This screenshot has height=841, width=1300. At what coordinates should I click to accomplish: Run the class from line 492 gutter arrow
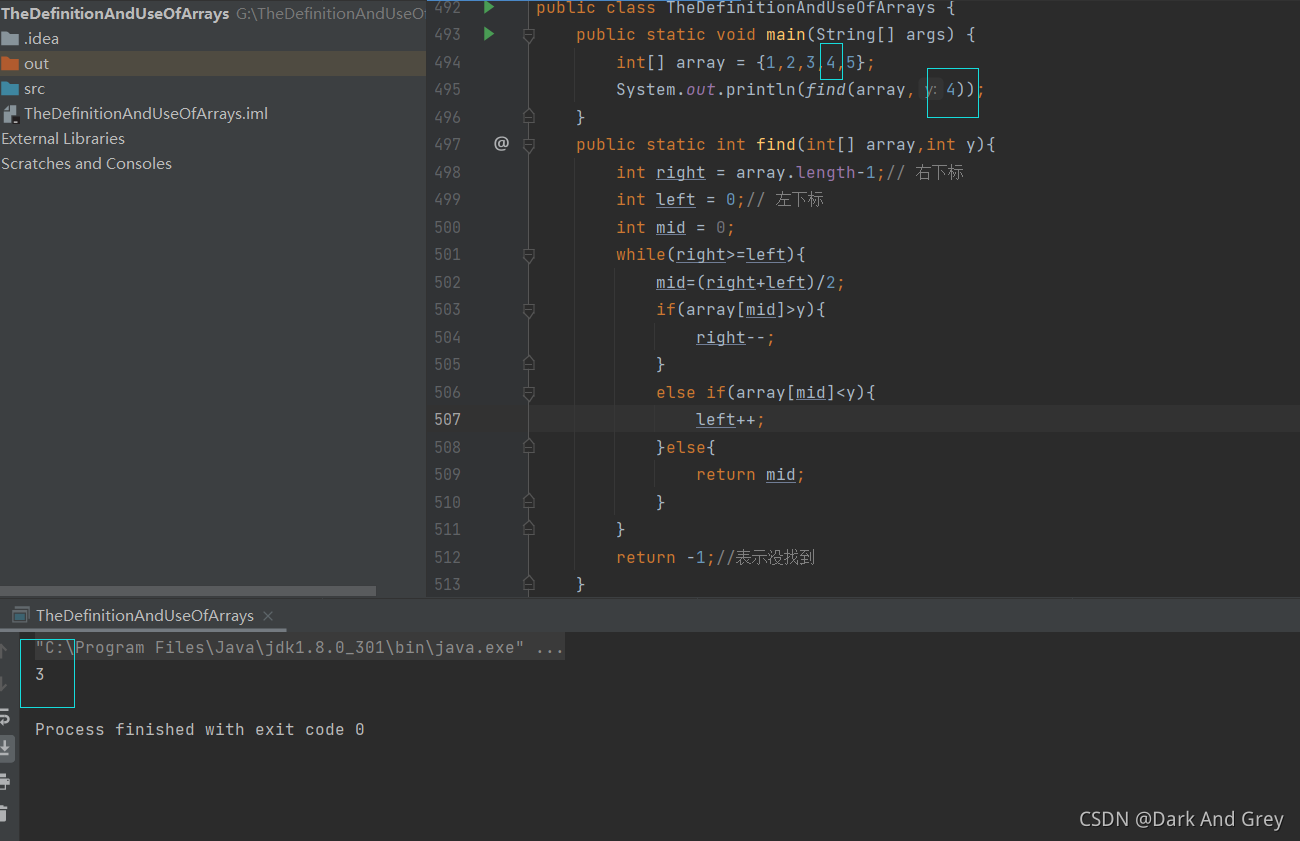(489, 7)
